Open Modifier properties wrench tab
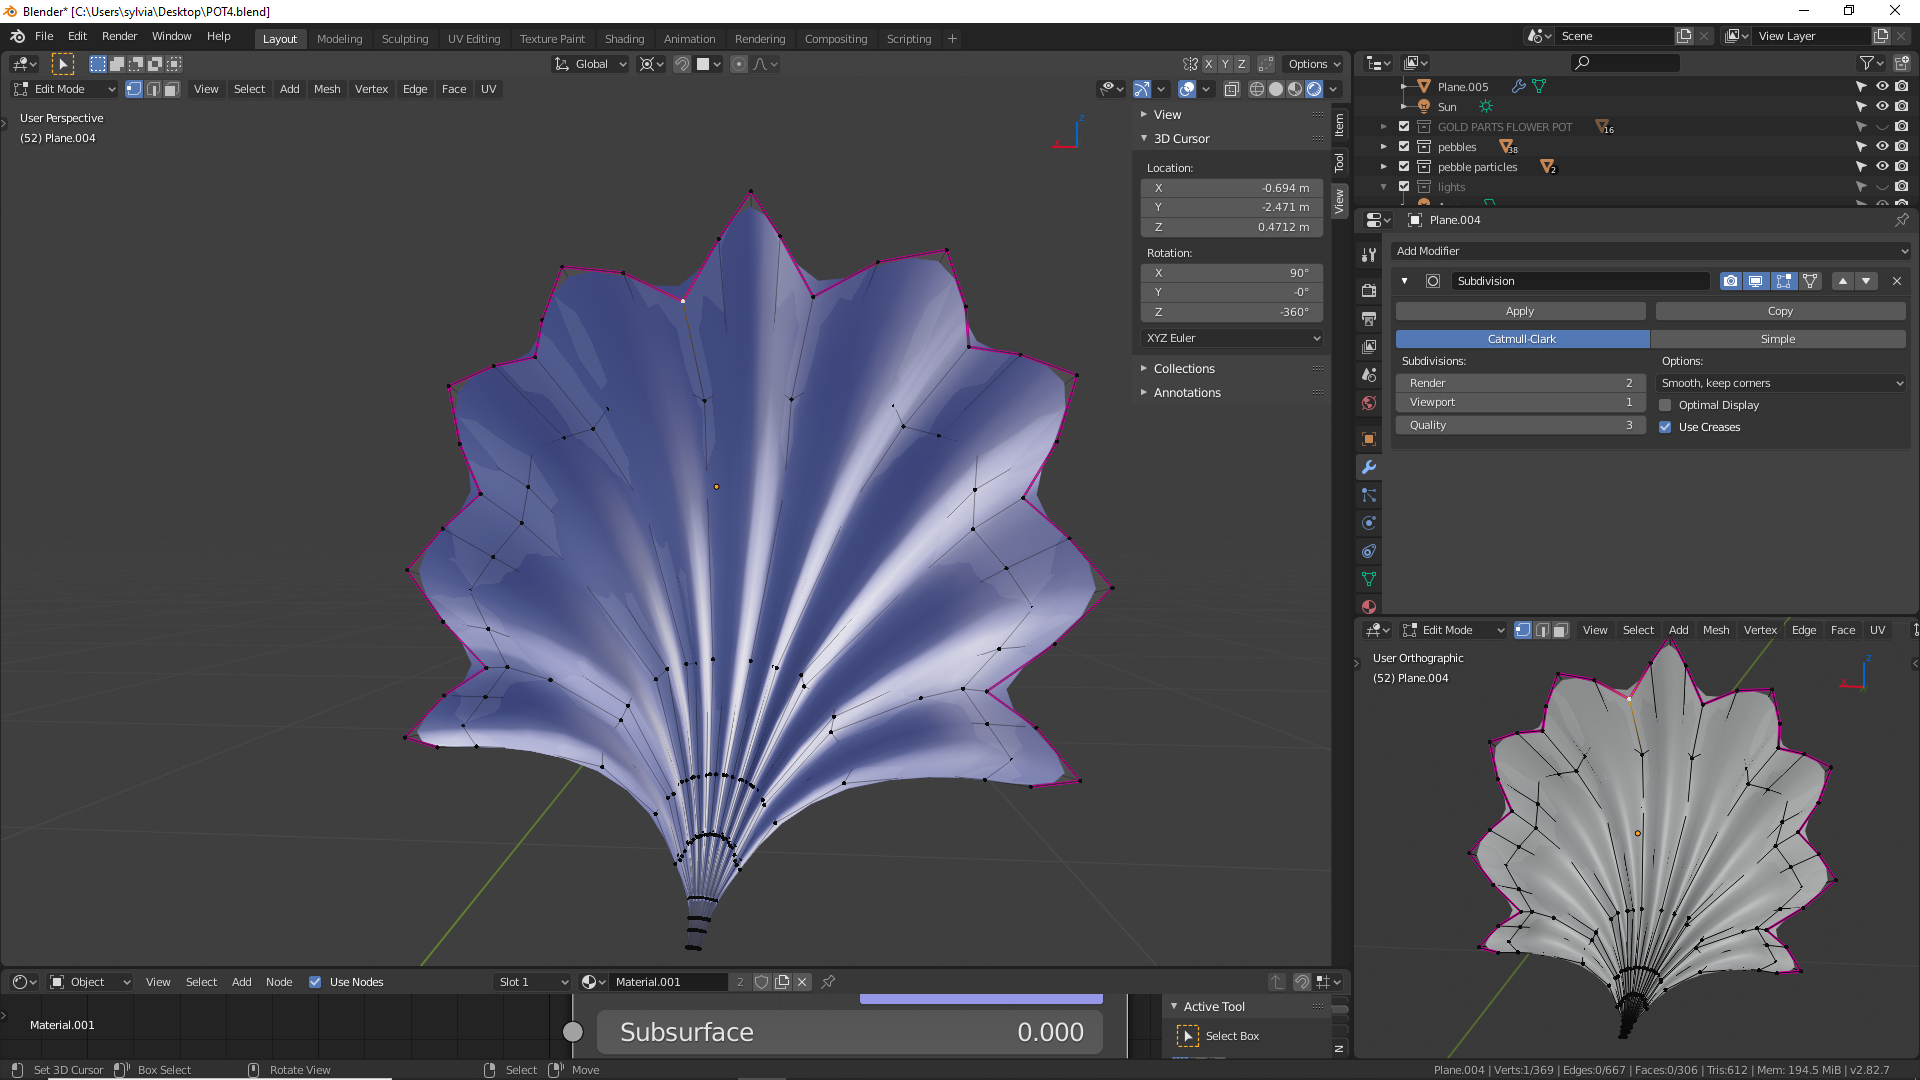This screenshot has height=1080, width=1920. 1369,467
